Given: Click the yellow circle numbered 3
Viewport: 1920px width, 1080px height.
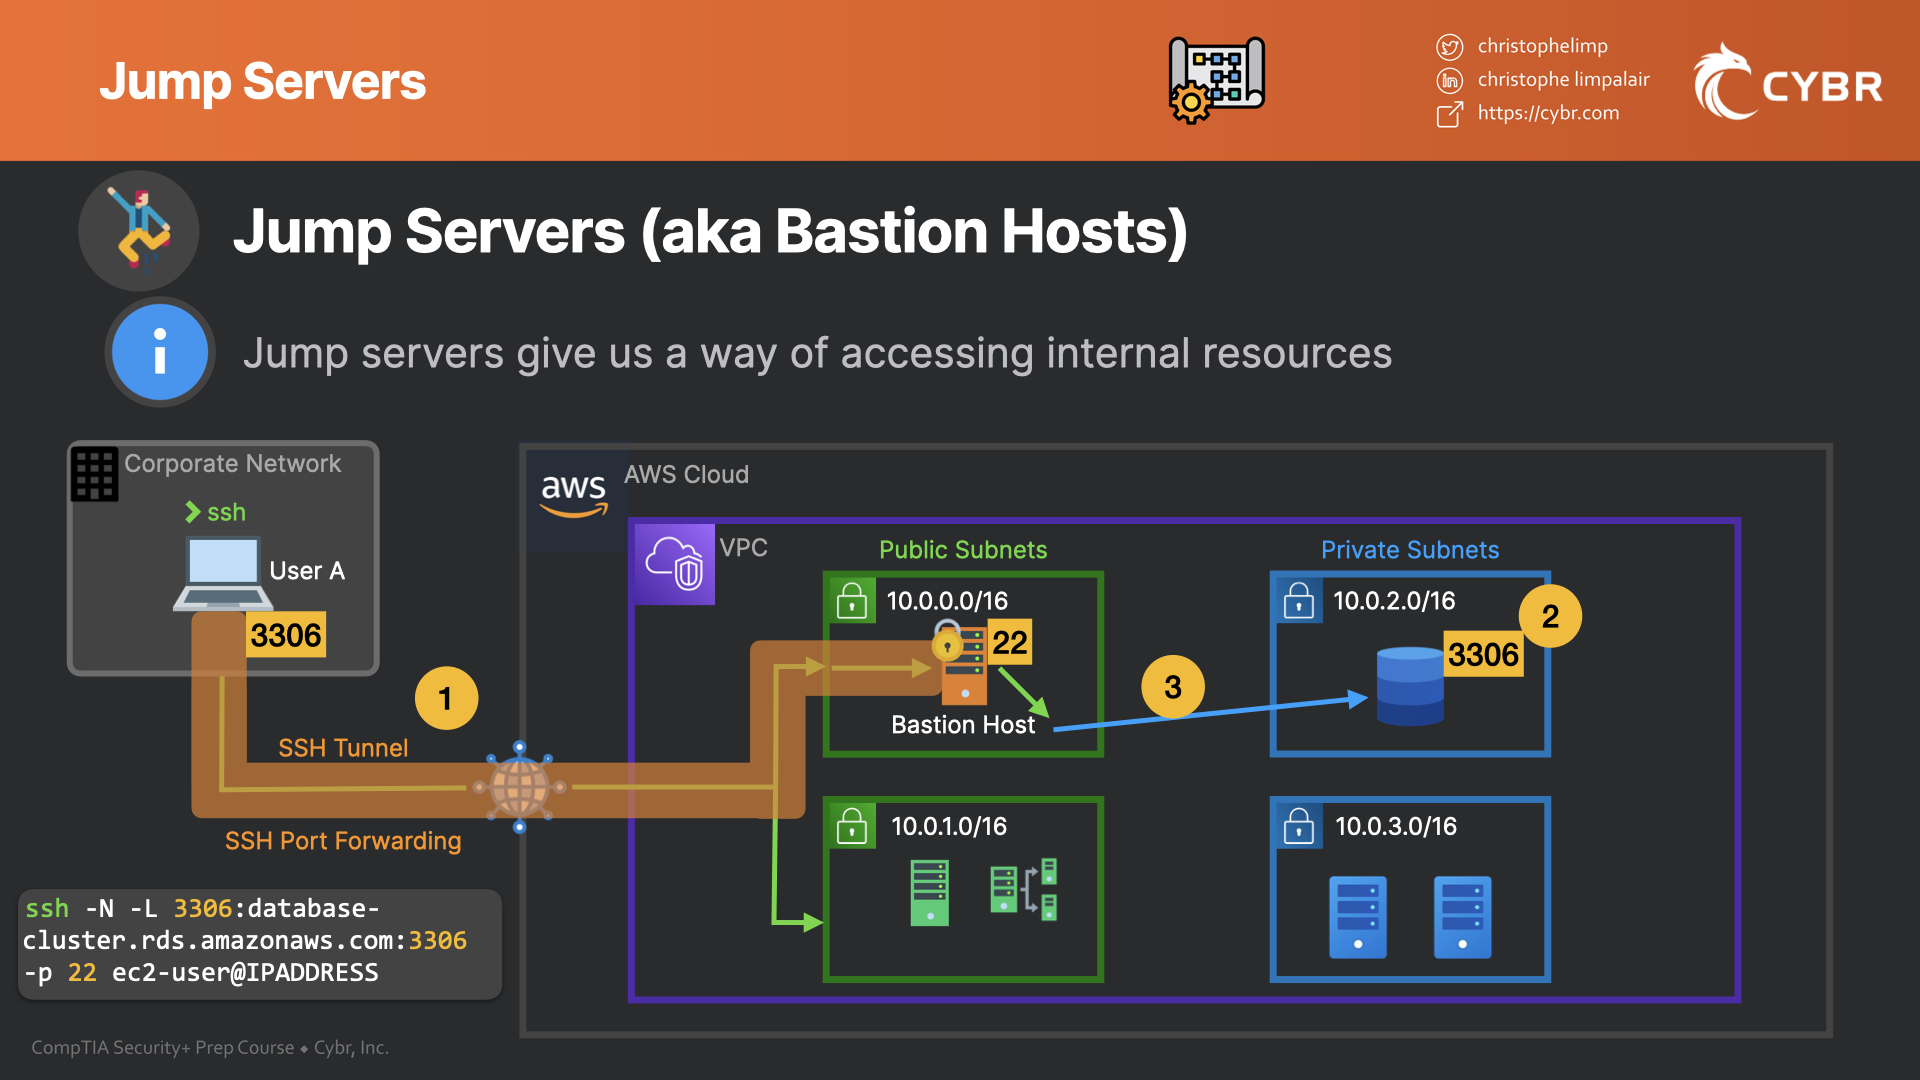Looking at the screenshot, I should coord(1173,687).
